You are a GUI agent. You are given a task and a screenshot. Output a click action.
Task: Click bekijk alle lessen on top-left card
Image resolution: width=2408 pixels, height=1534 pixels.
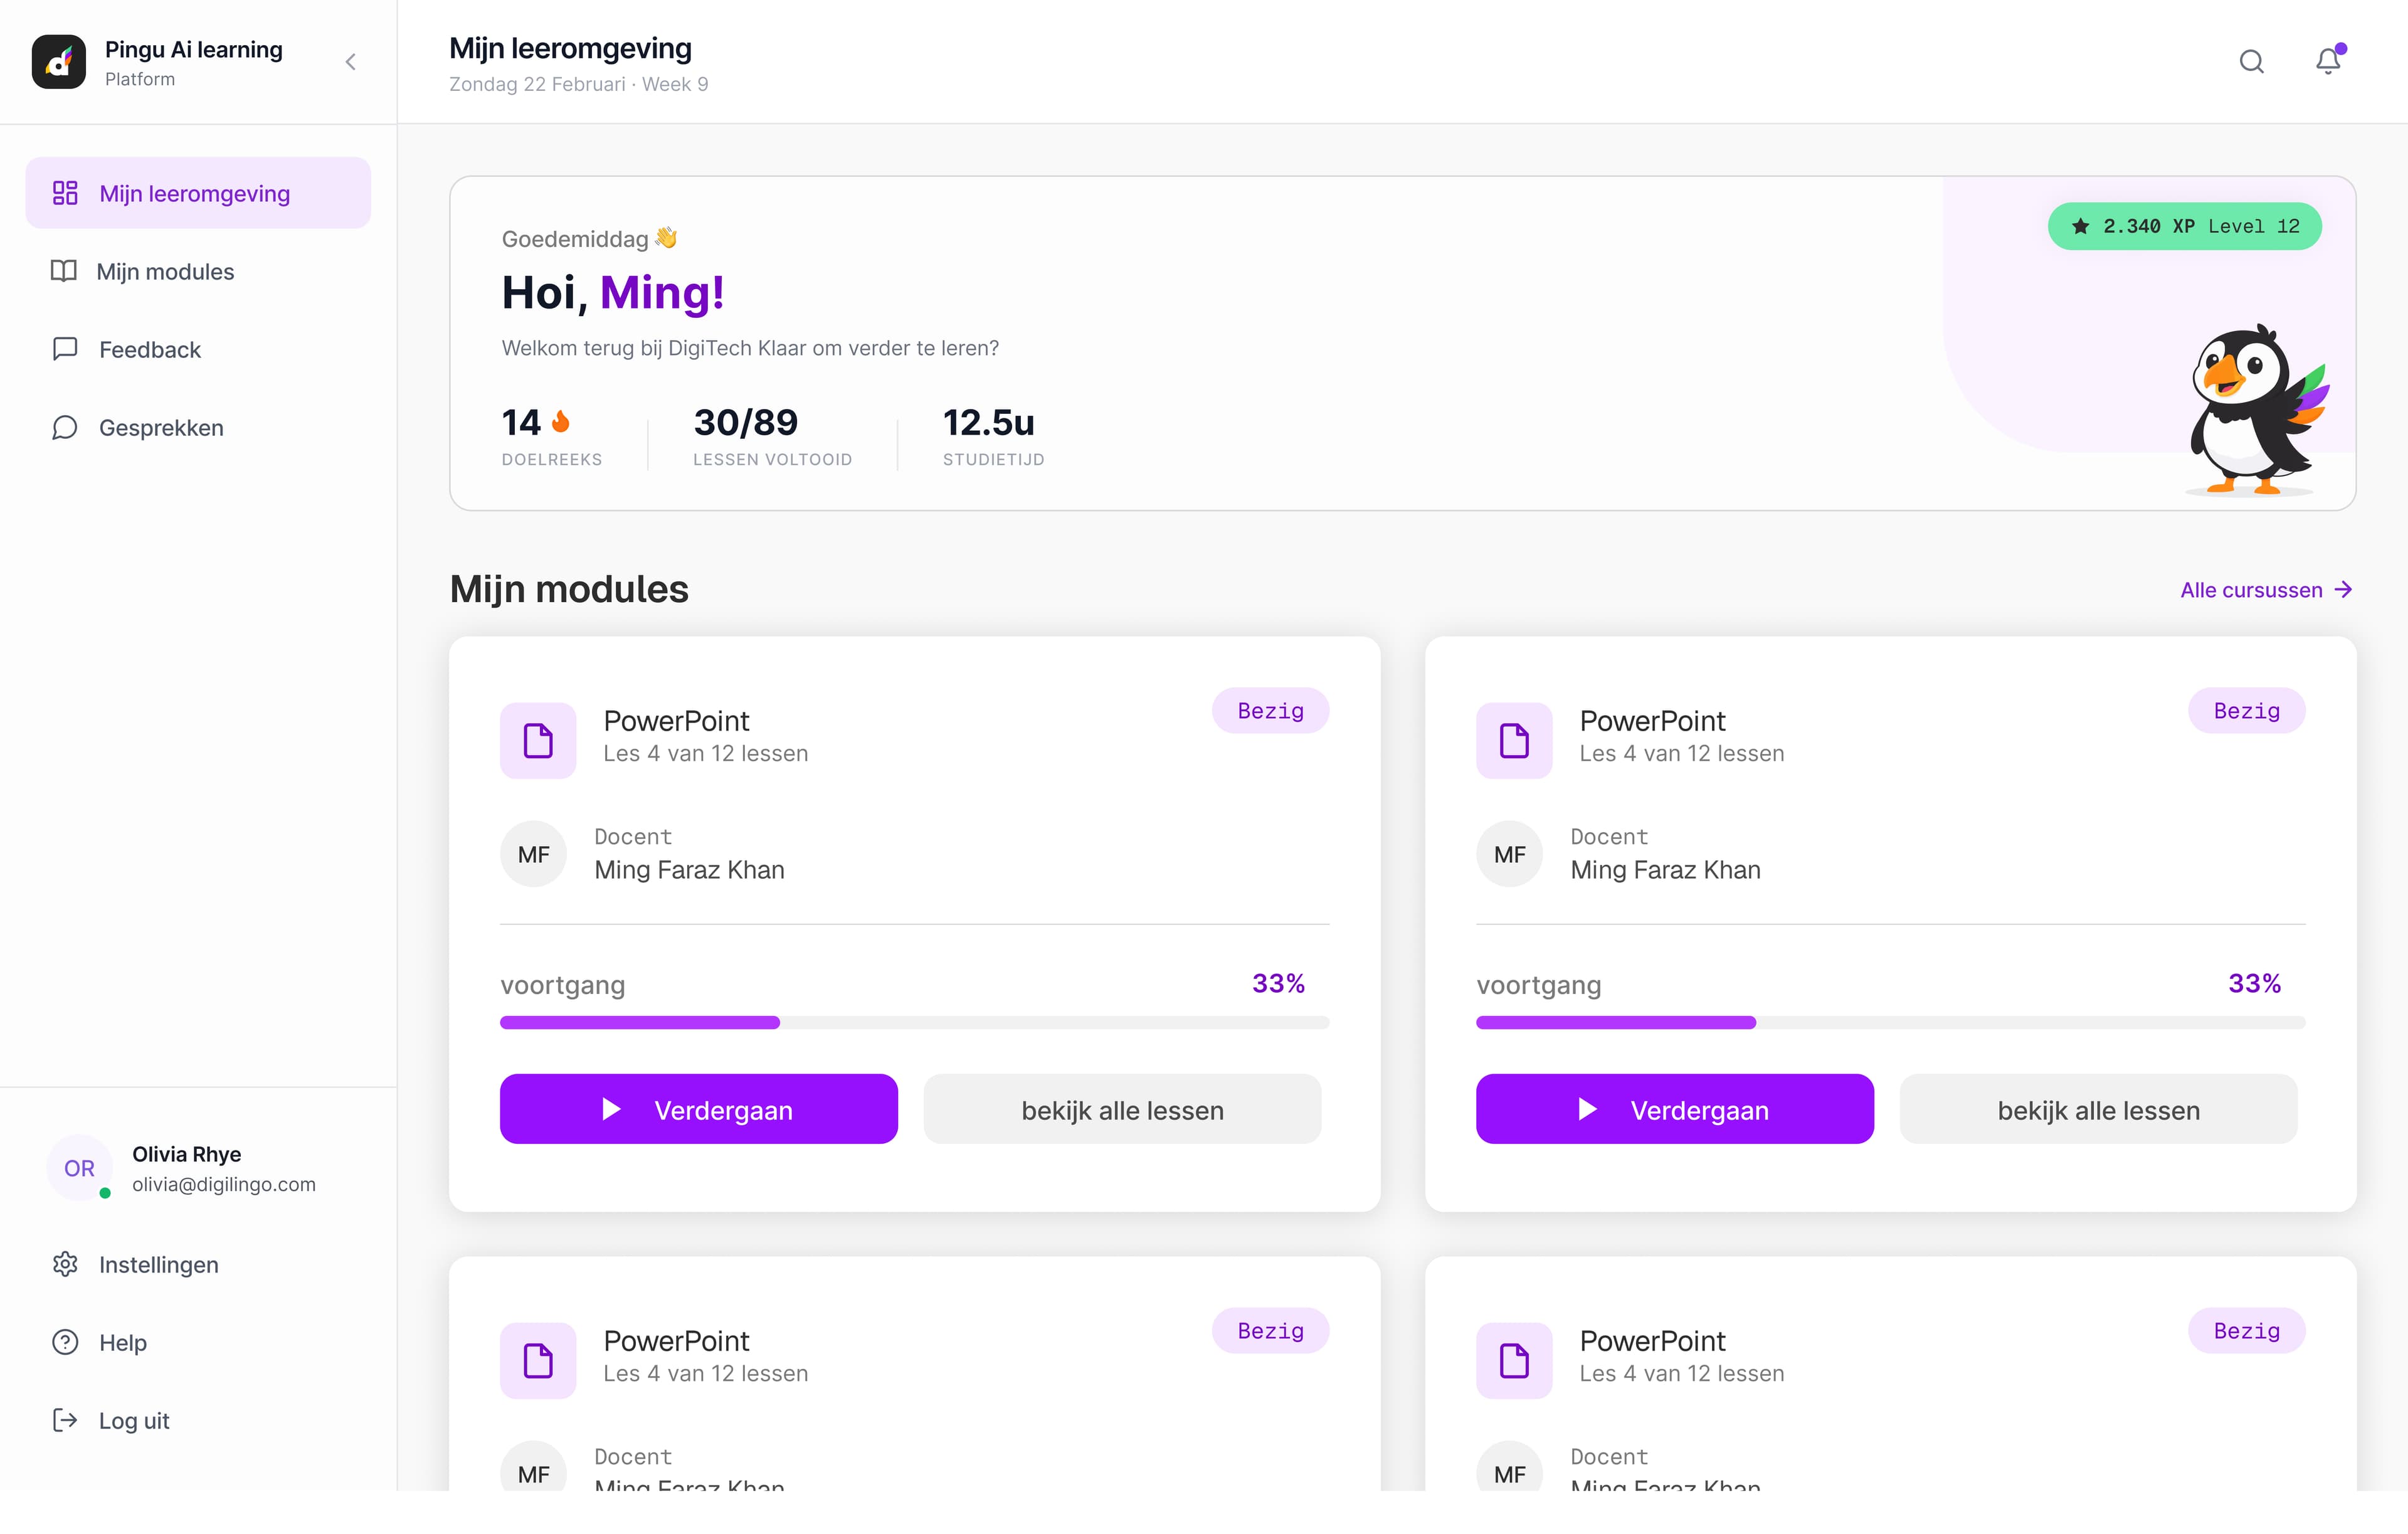pos(1122,1109)
